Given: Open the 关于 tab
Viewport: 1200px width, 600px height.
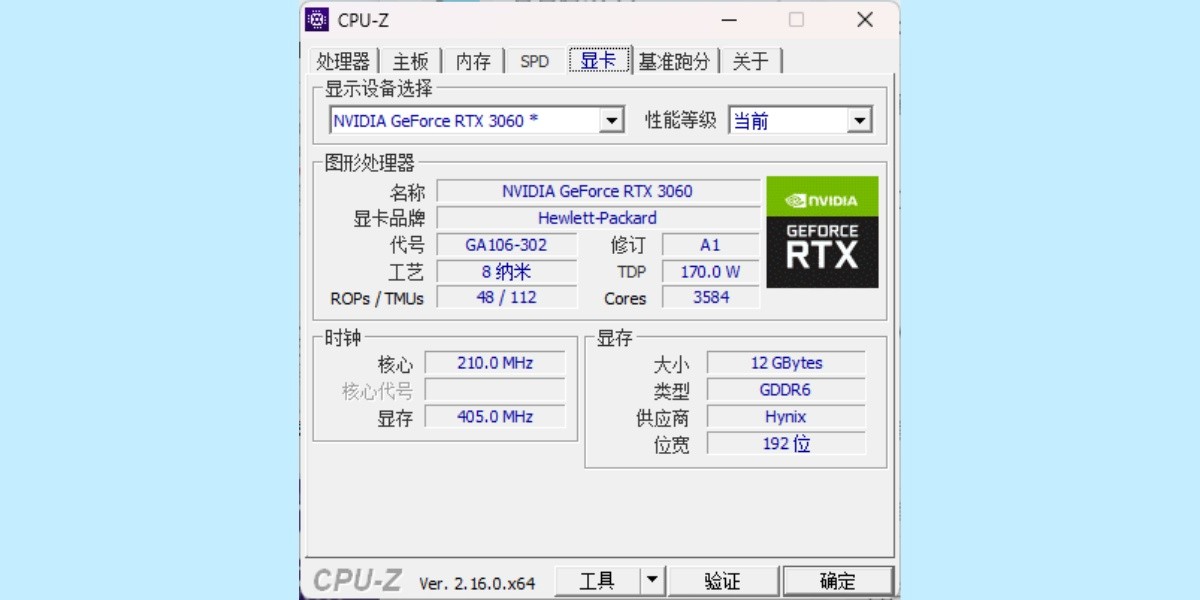Looking at the screenshot, I should click(x=751, y=62).
